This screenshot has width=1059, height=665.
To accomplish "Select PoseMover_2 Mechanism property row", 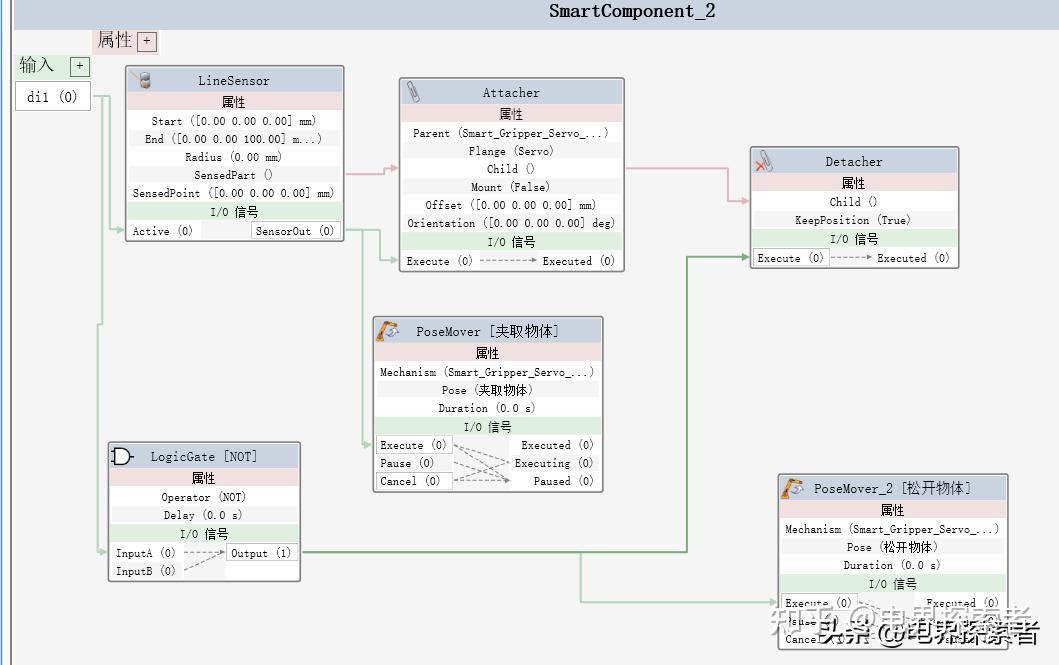I will 892,529.
